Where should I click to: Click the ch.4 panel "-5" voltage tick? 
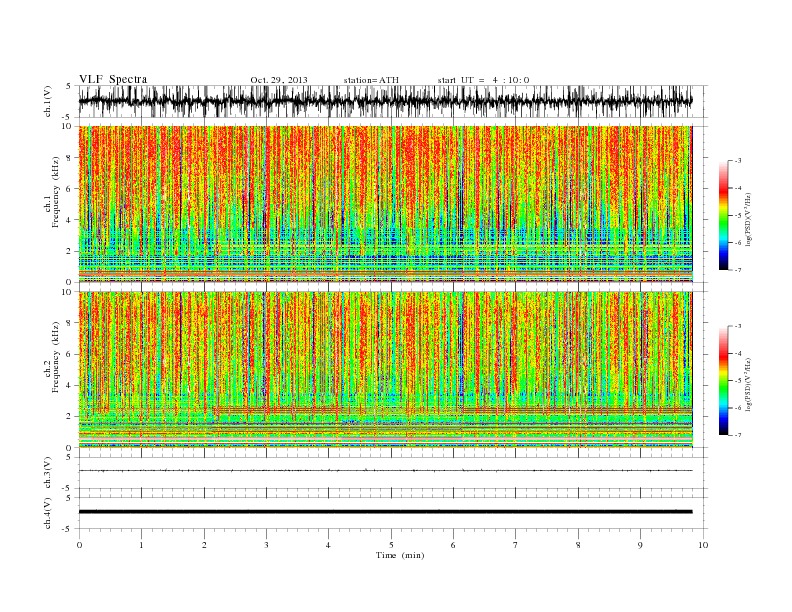(x=68, y=529)
